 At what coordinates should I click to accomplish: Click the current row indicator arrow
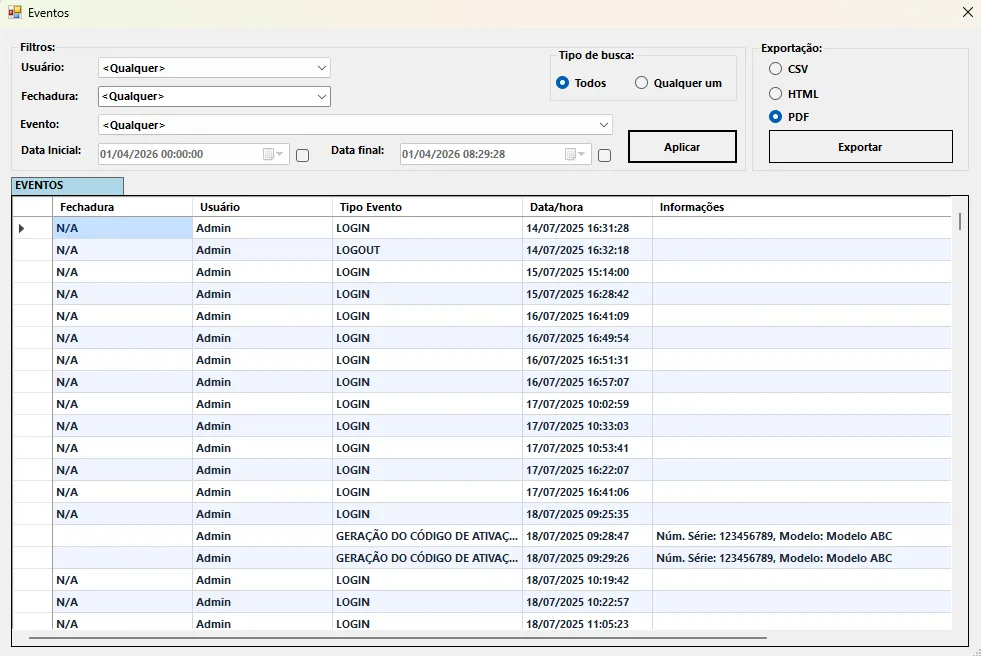[21, 228]
